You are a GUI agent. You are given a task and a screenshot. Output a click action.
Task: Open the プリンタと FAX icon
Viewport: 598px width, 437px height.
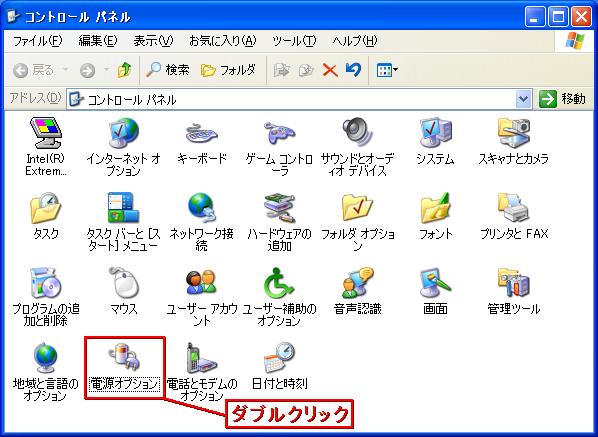point(513,207)
